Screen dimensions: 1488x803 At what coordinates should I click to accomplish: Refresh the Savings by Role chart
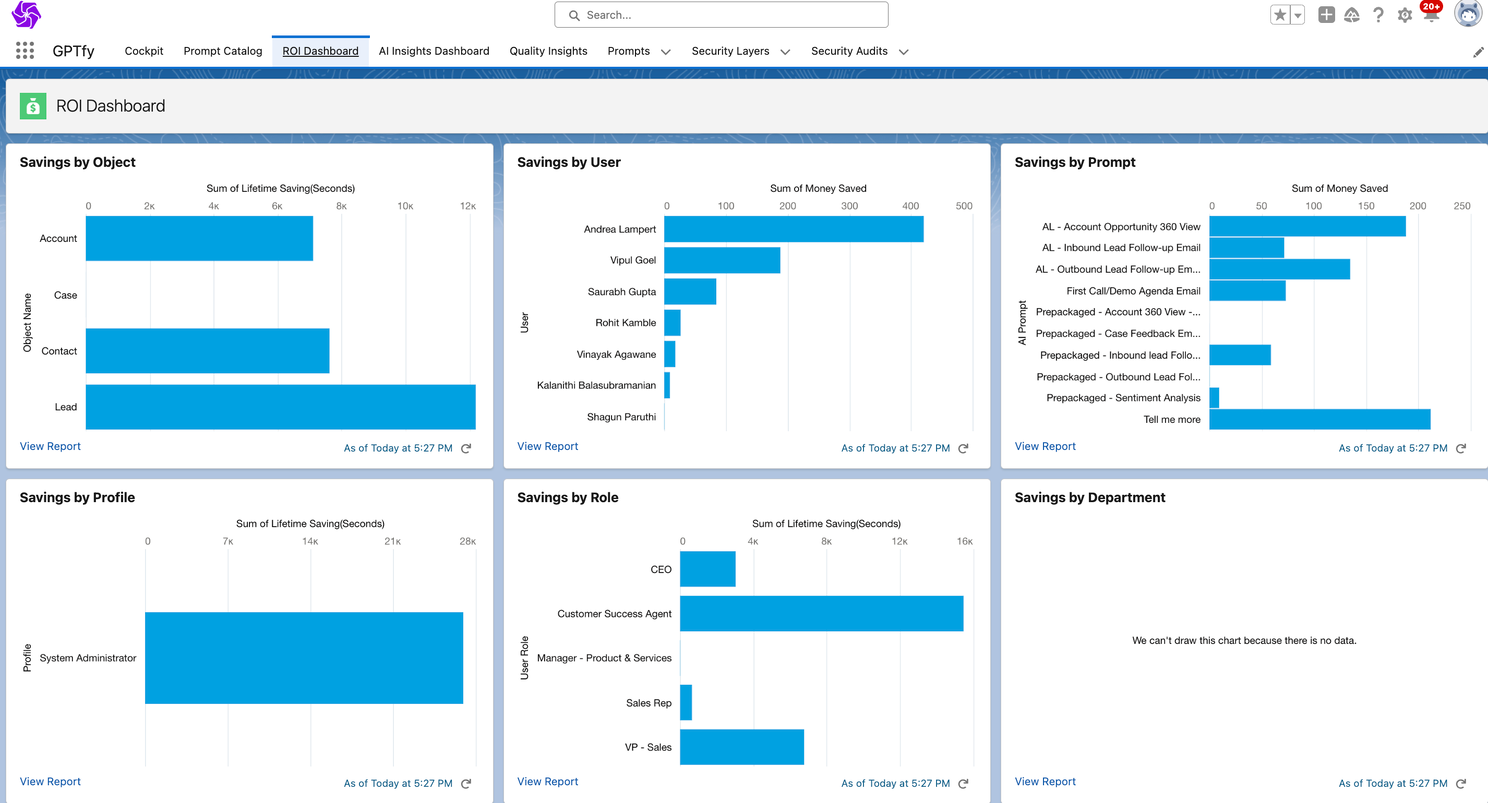(963, 783)
